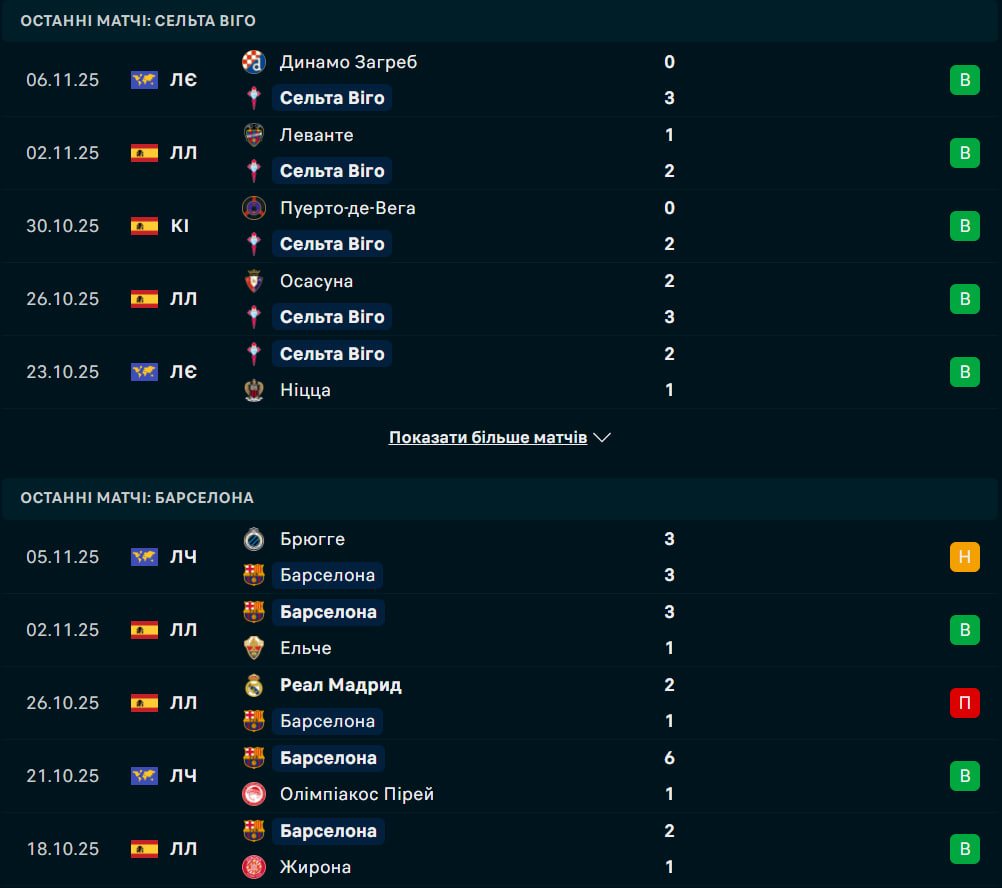This screenshot has width=1002, height=888.
Task: Click the Osasuna club crest
Action: click(254, 281)
